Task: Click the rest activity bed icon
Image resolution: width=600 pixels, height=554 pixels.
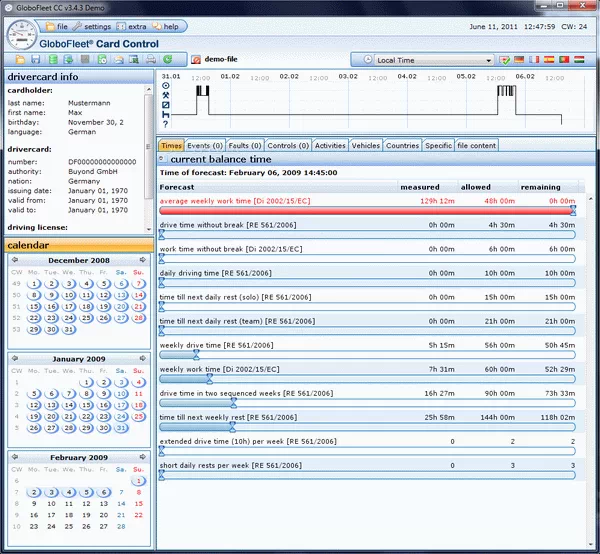Action: pyautogui.click(x=165, y=115)
